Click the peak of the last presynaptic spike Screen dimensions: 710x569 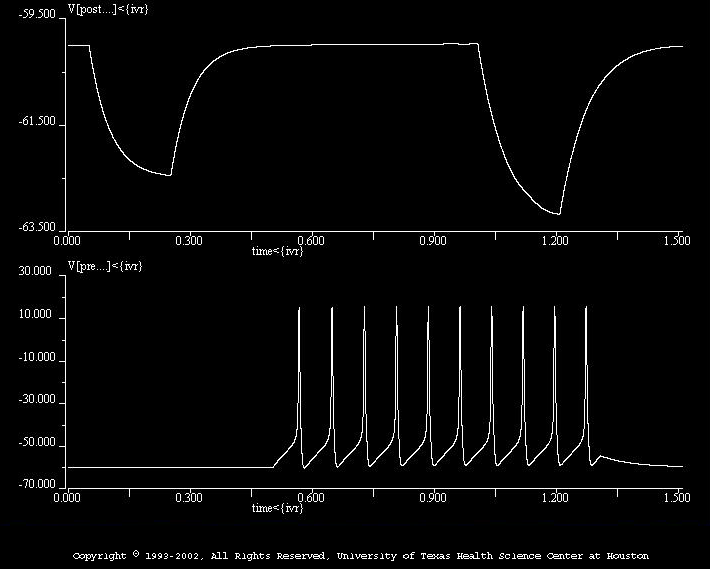(x=586, y=308)
